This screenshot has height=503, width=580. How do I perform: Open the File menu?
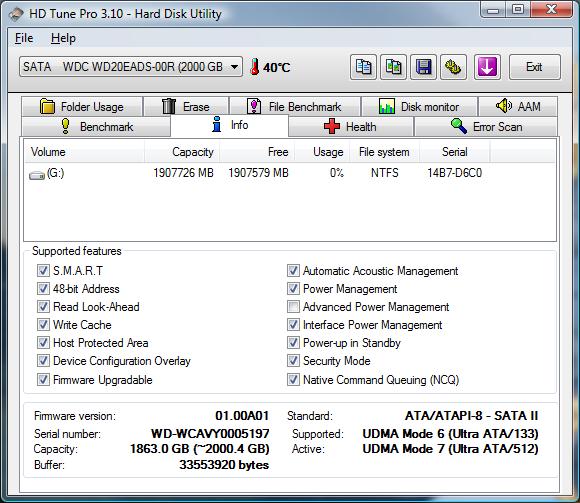[x=24, y=38]
